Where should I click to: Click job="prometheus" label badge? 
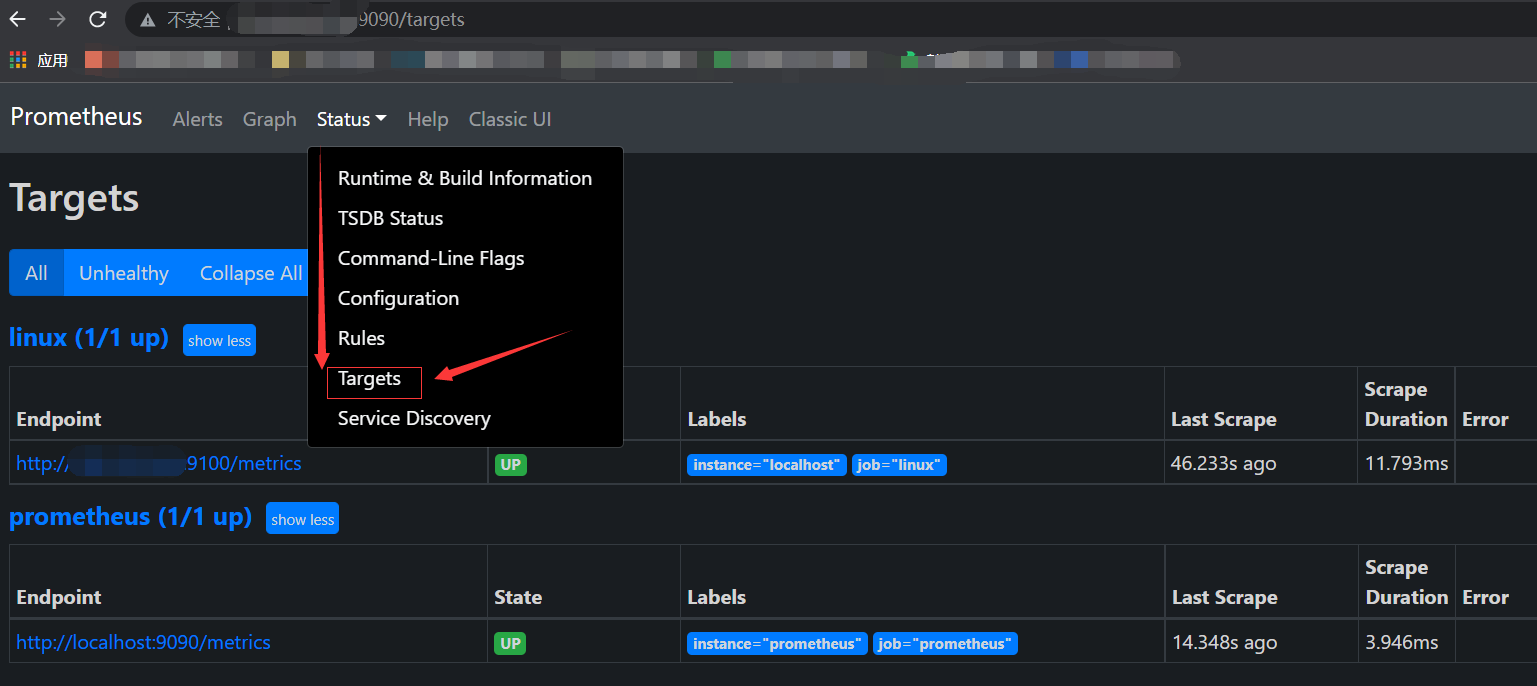coord(945,644)
